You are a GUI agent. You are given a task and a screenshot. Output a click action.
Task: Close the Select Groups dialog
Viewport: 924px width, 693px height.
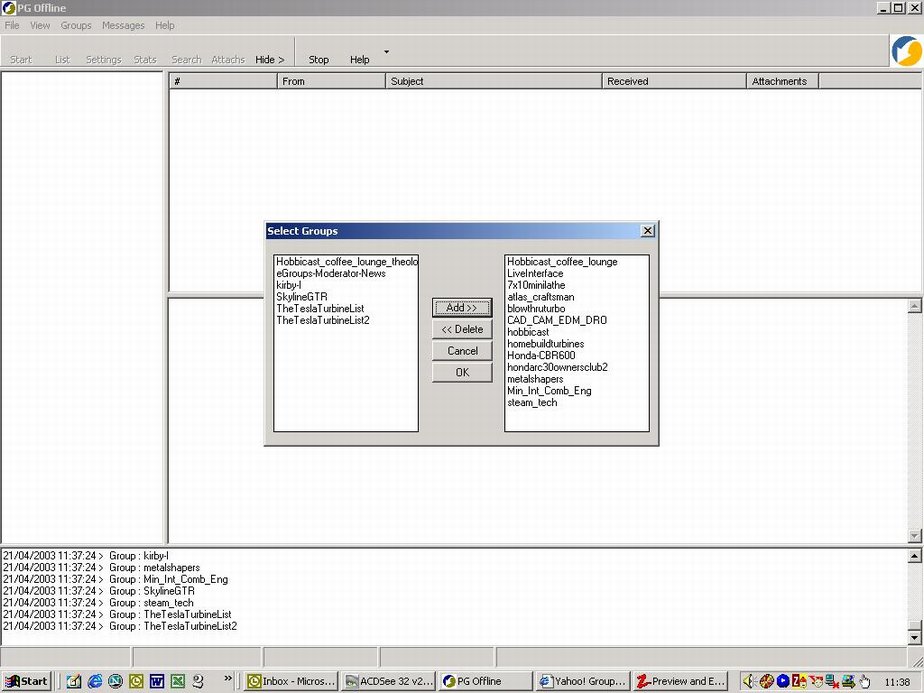click(x=647, y=231)
